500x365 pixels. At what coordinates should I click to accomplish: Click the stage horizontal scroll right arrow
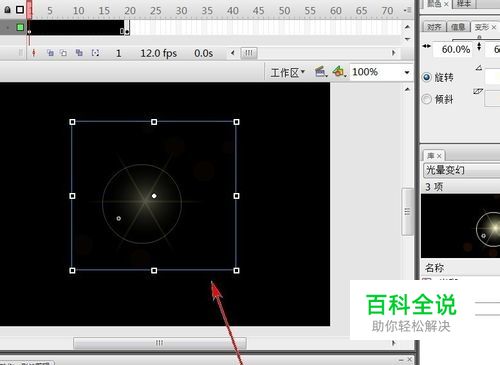394,343
